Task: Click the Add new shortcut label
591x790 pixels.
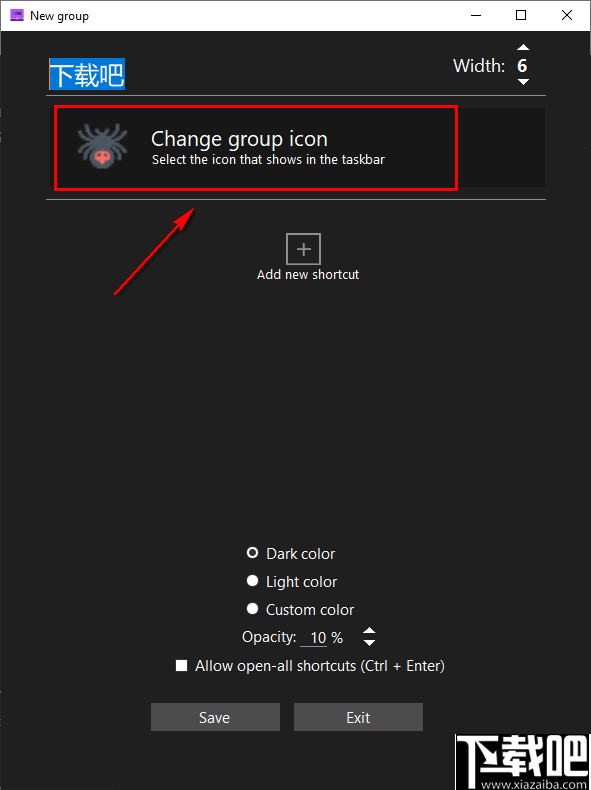Action: pos(308,275)
